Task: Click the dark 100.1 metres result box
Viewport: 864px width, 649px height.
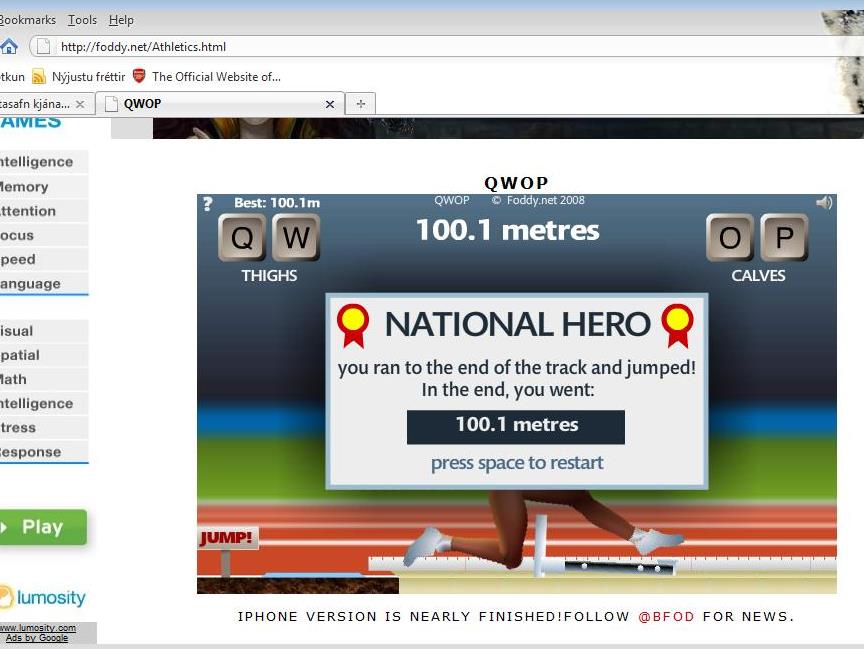Action: coord(516,427)
